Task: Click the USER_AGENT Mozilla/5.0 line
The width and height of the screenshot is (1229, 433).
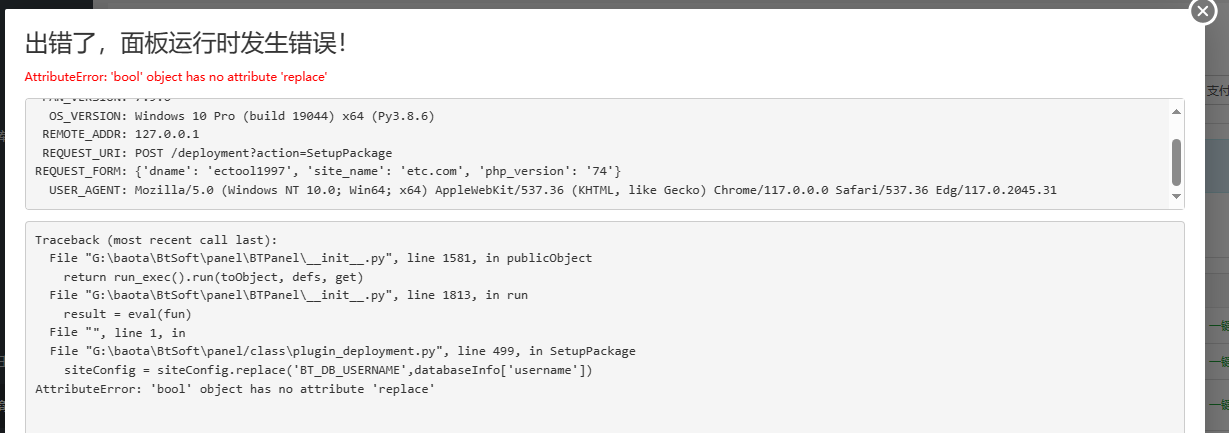Action: pyautogui.click(x=553, y=190)
